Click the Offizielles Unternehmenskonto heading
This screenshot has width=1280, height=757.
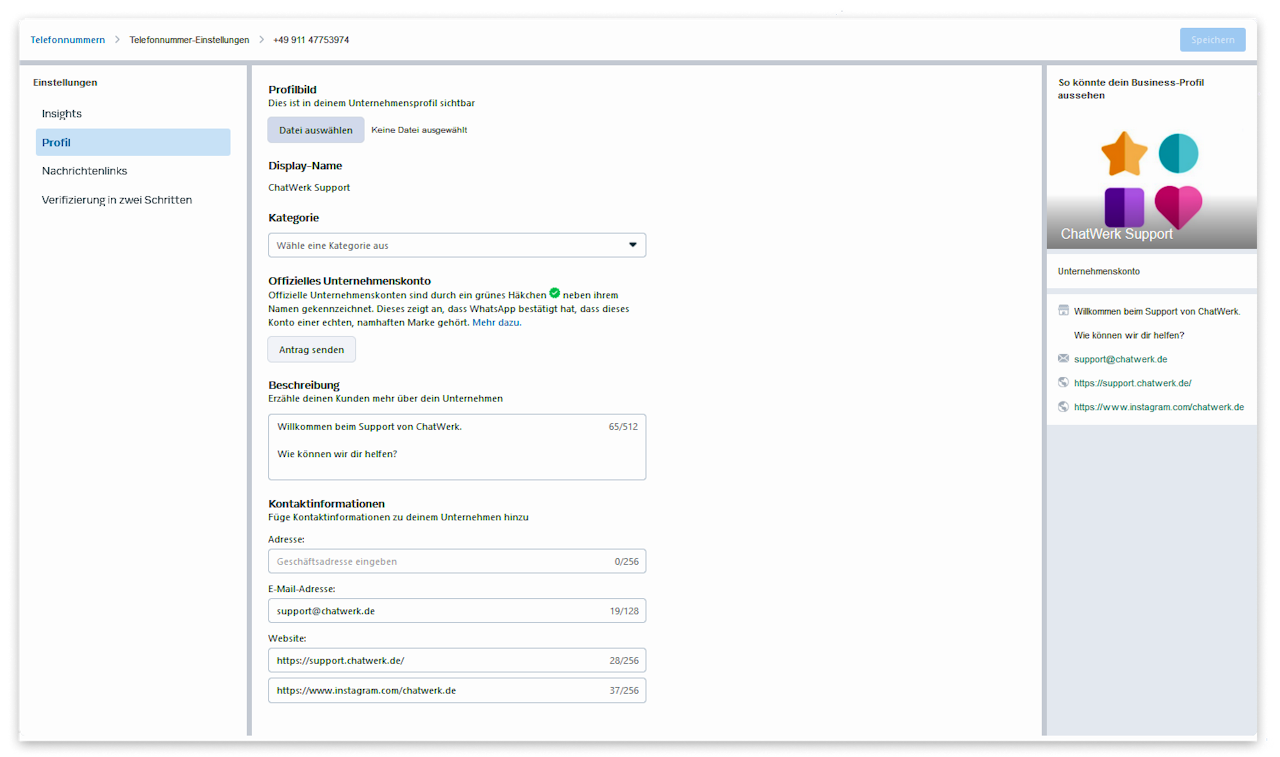pos(350,281)
